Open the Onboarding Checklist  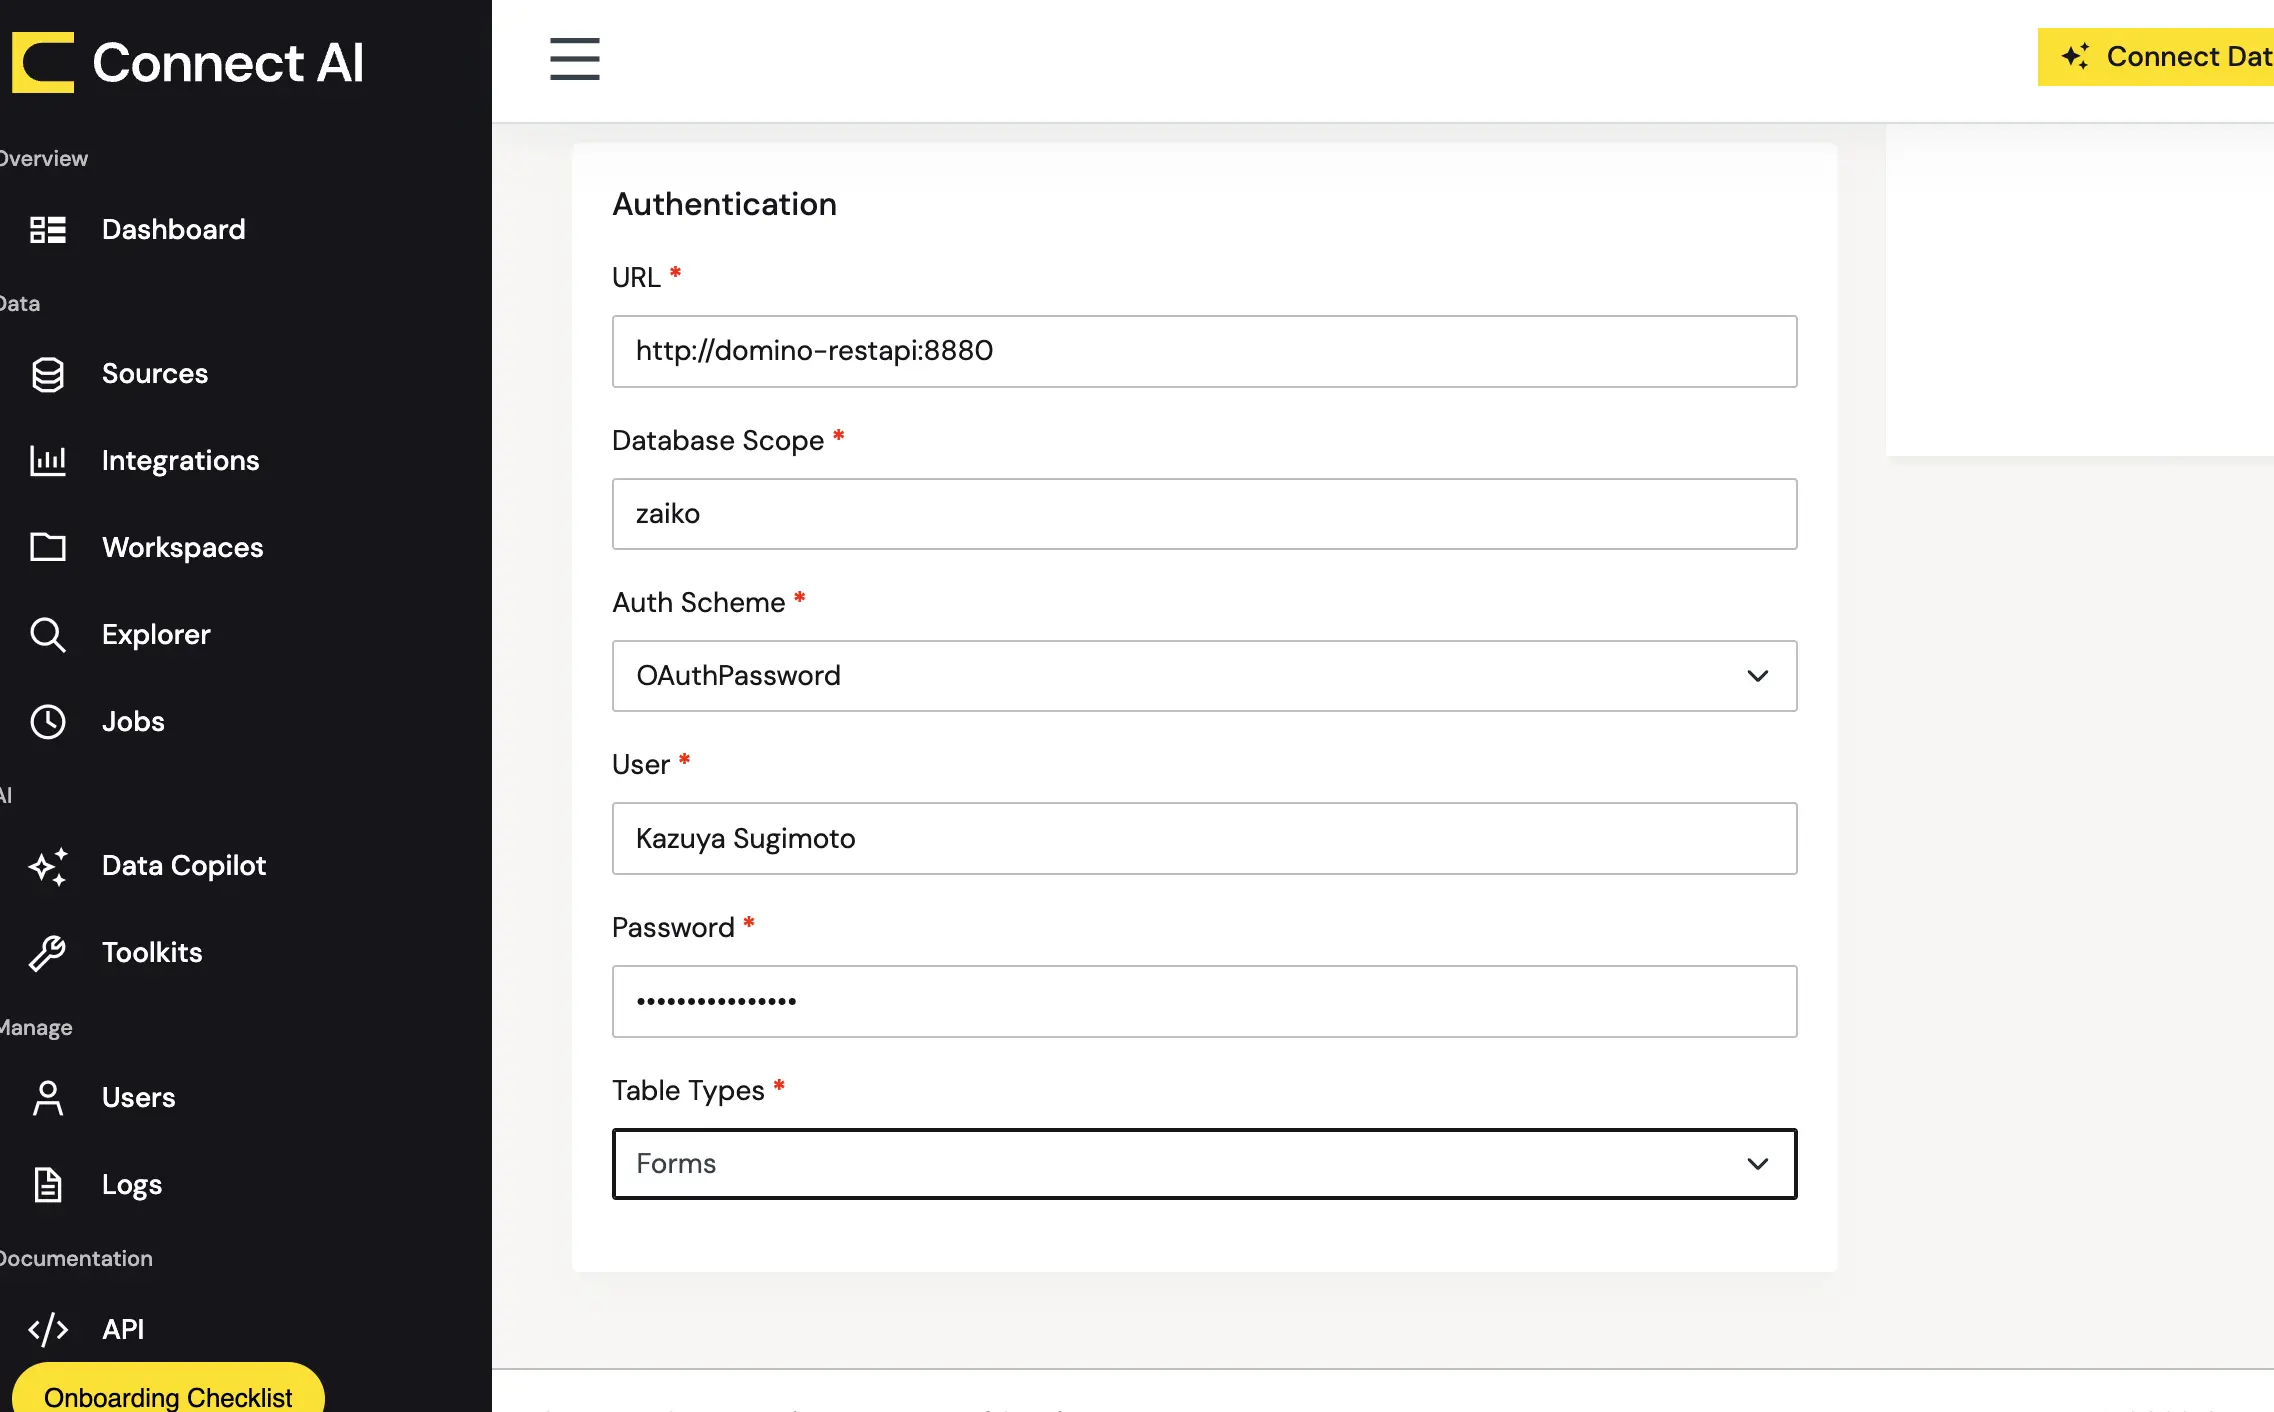168,1390
